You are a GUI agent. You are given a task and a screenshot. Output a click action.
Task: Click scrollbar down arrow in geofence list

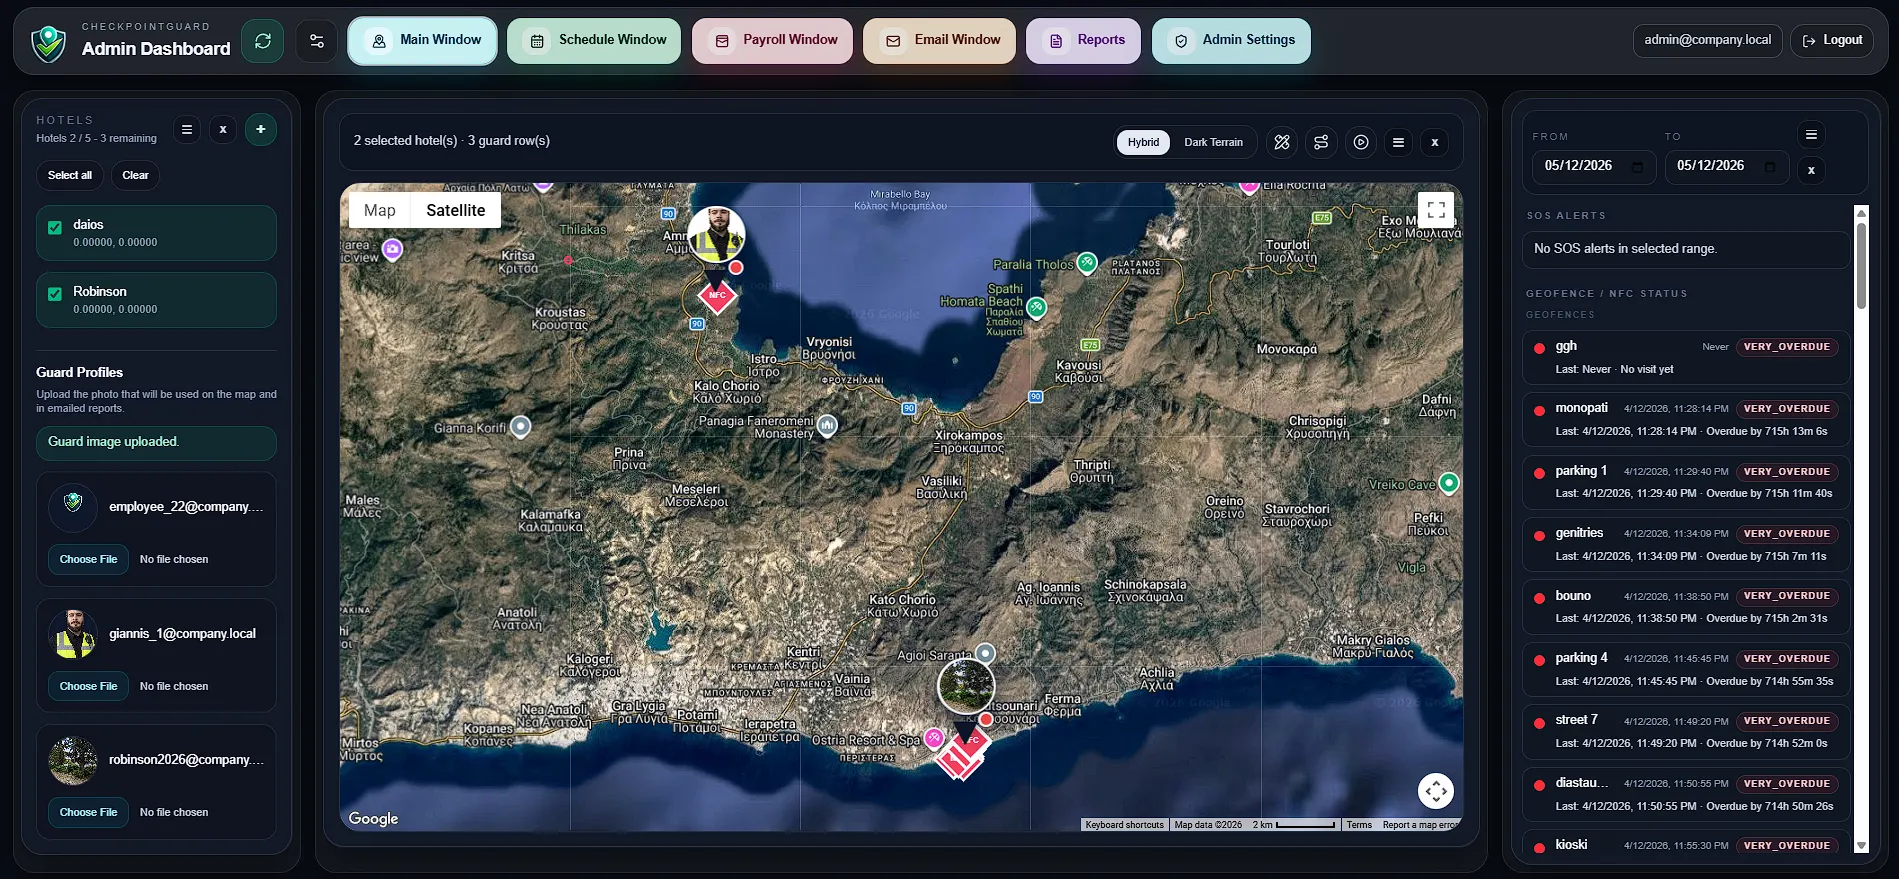tap(1861, 846)
